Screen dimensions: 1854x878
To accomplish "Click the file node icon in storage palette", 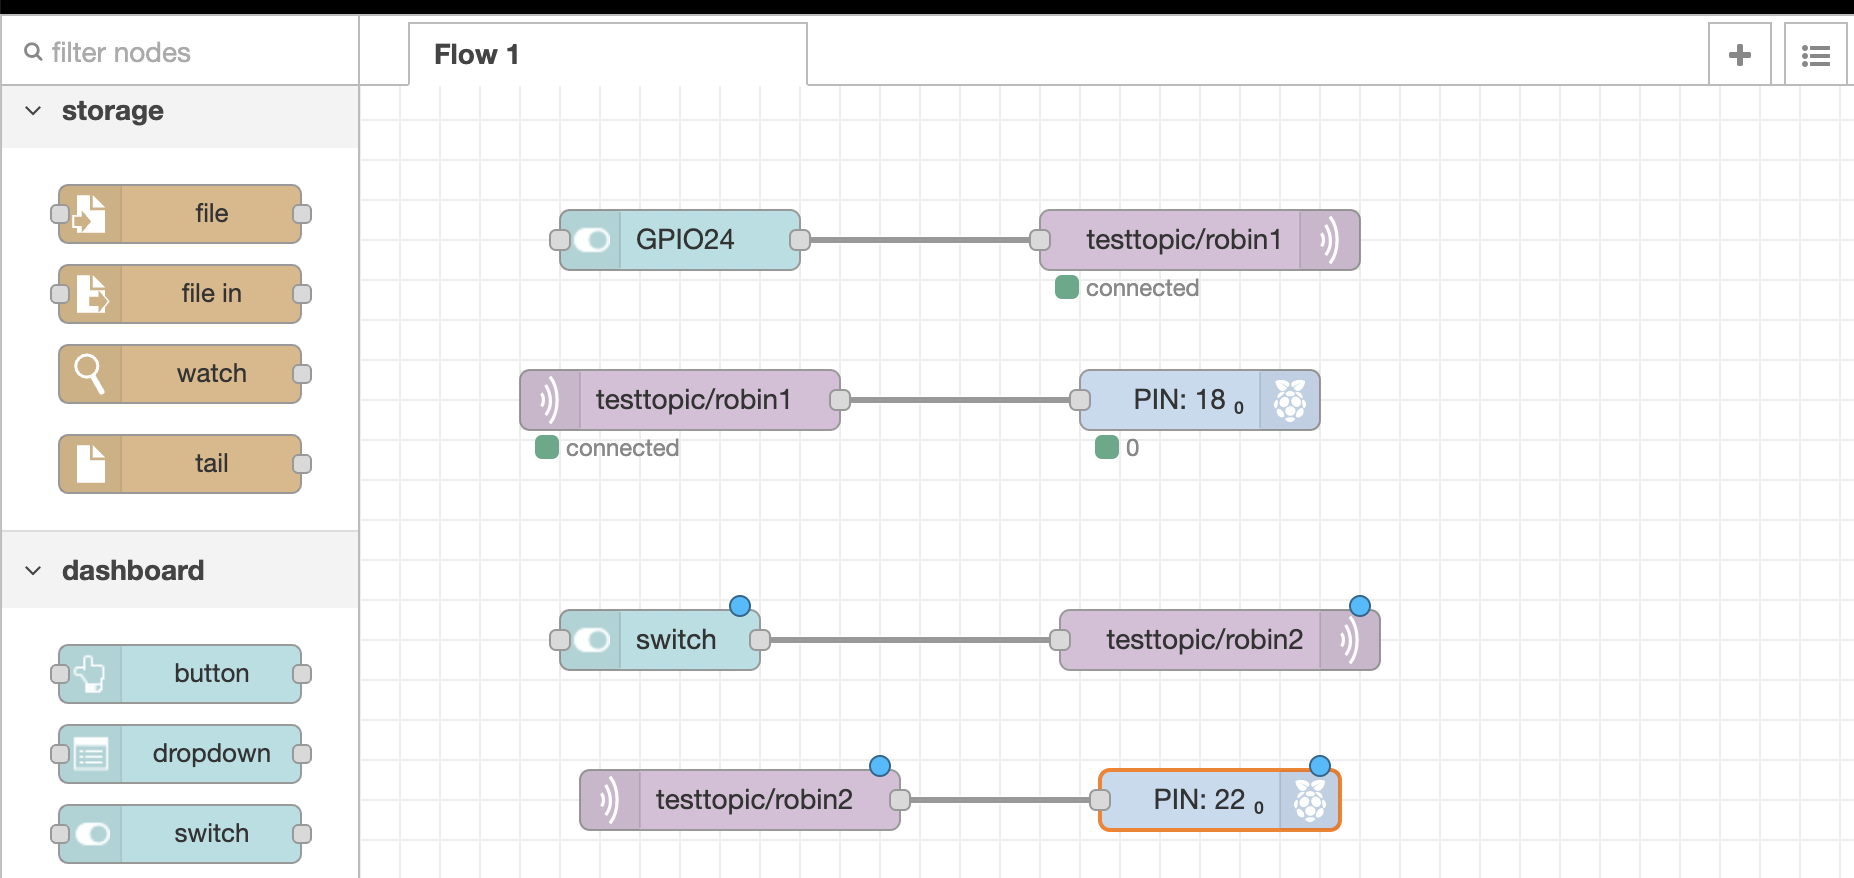I will click(x=90, y=214).
